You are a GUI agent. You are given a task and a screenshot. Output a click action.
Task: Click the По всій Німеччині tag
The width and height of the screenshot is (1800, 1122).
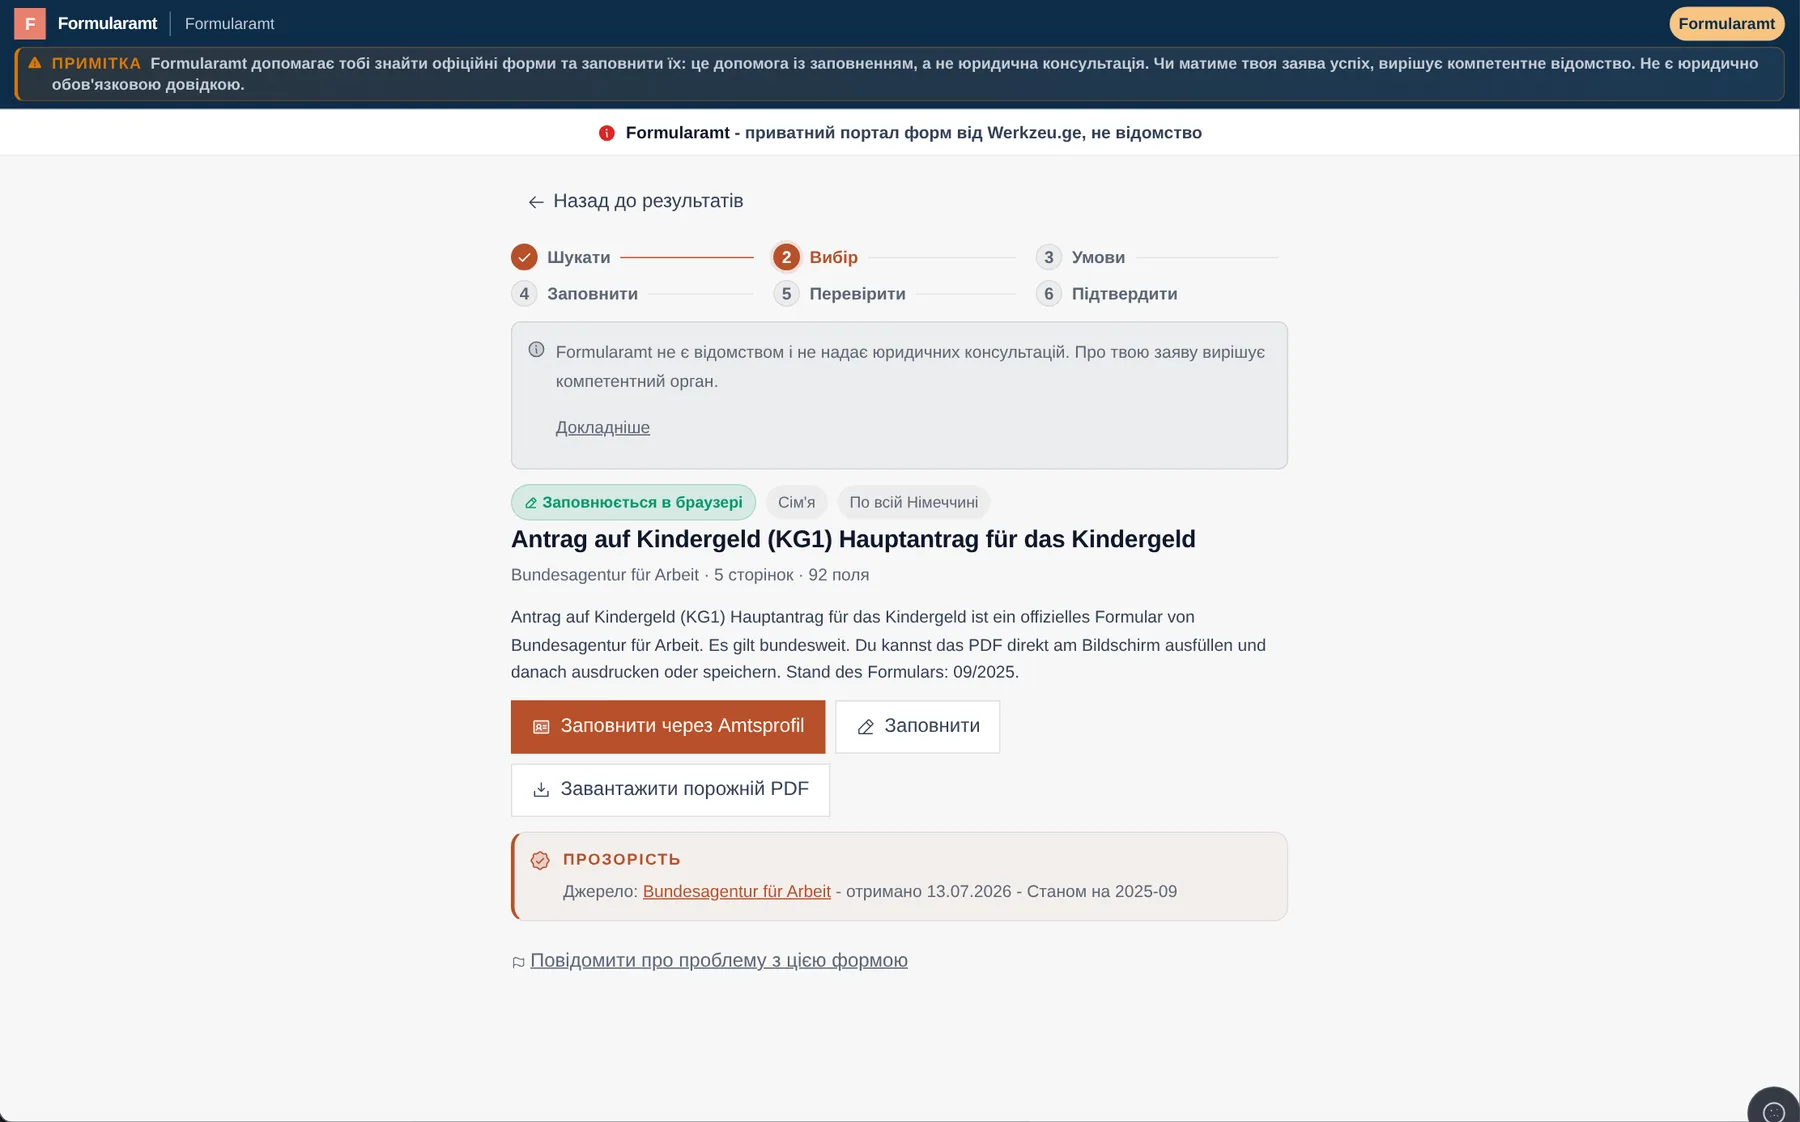(914, 502)
